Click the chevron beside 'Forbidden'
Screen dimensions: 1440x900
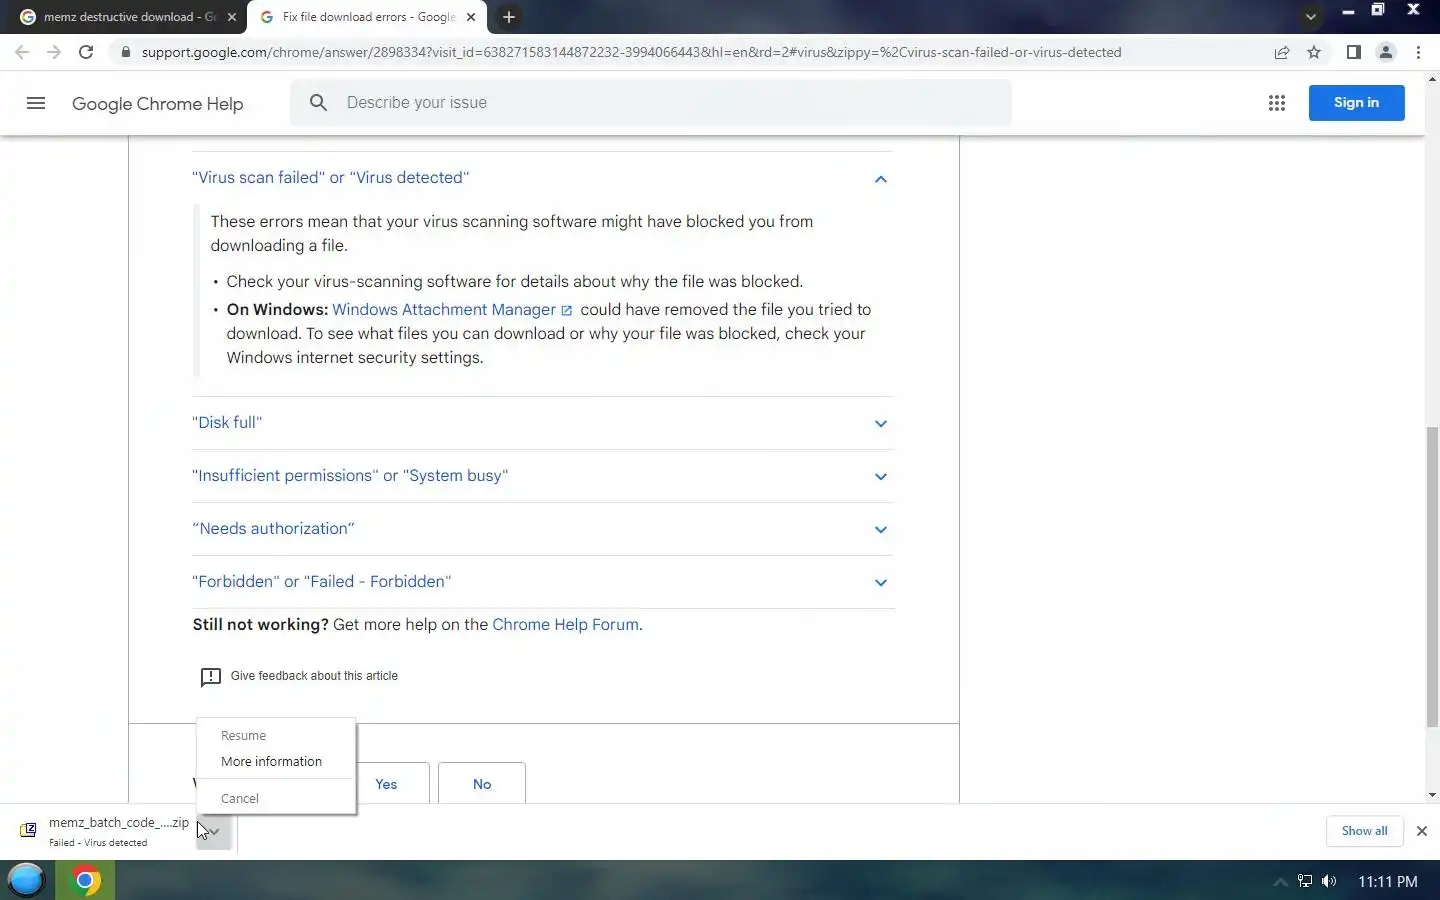coord(880,583)
